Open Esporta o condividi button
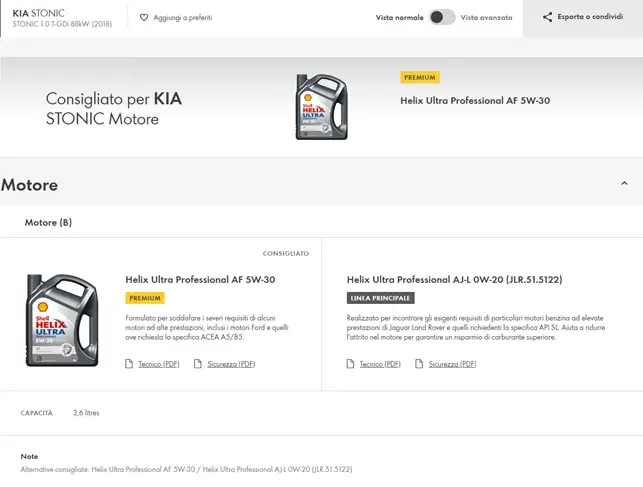This screenshot has width=643, height=487. click(583, 17)
